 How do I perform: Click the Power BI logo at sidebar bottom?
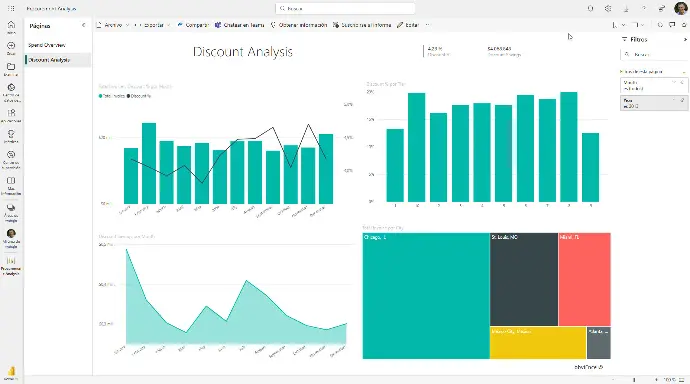click(x=11, y=372)
